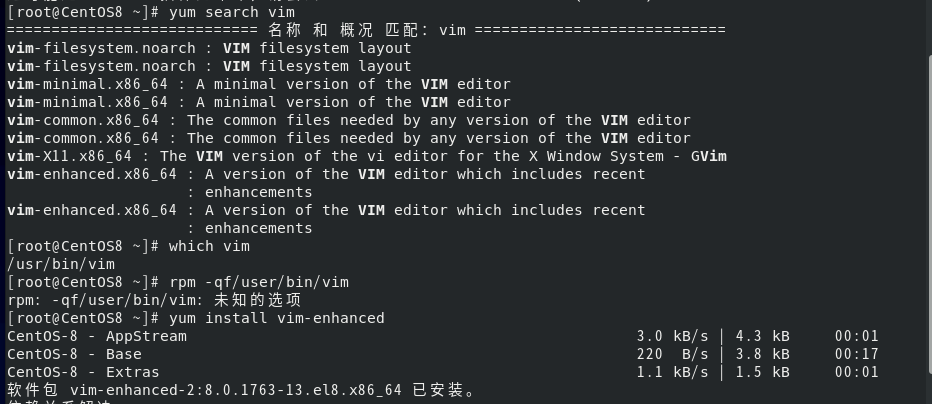This screenshot has width=932, height=404.
Task: Click the 'which vim' command text
Action: tap(209, 246)
